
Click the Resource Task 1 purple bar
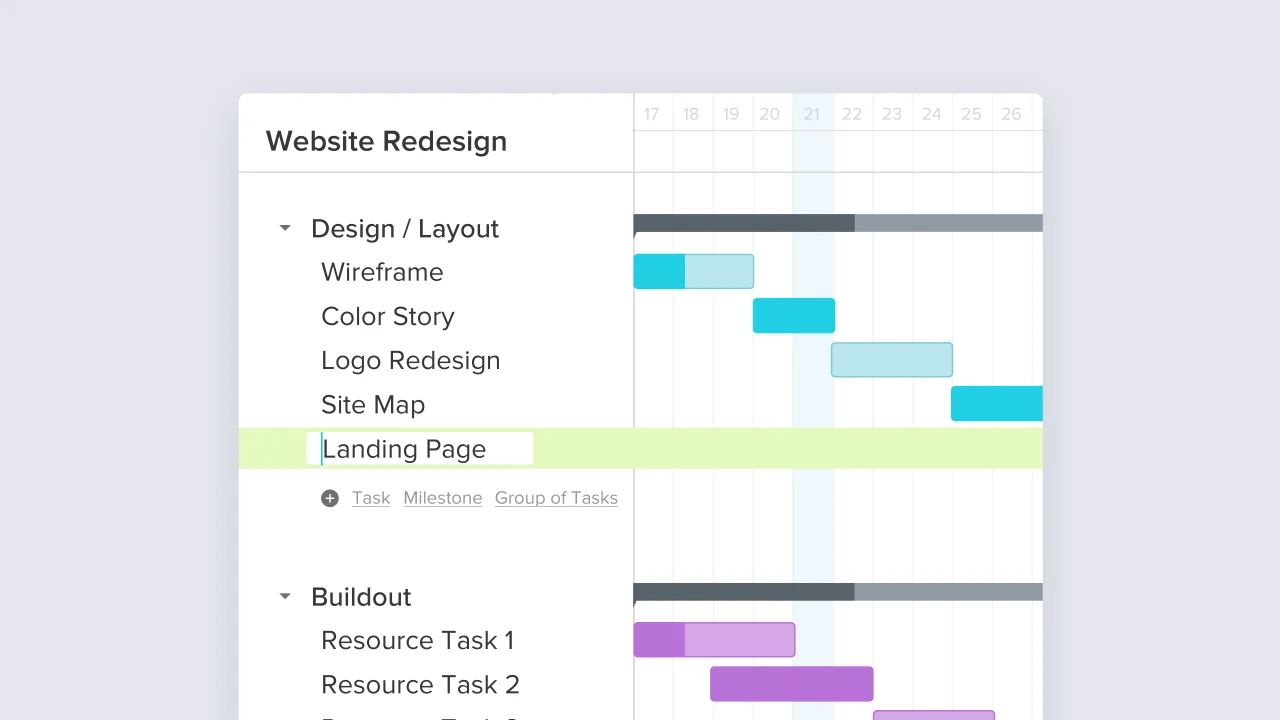714,640
